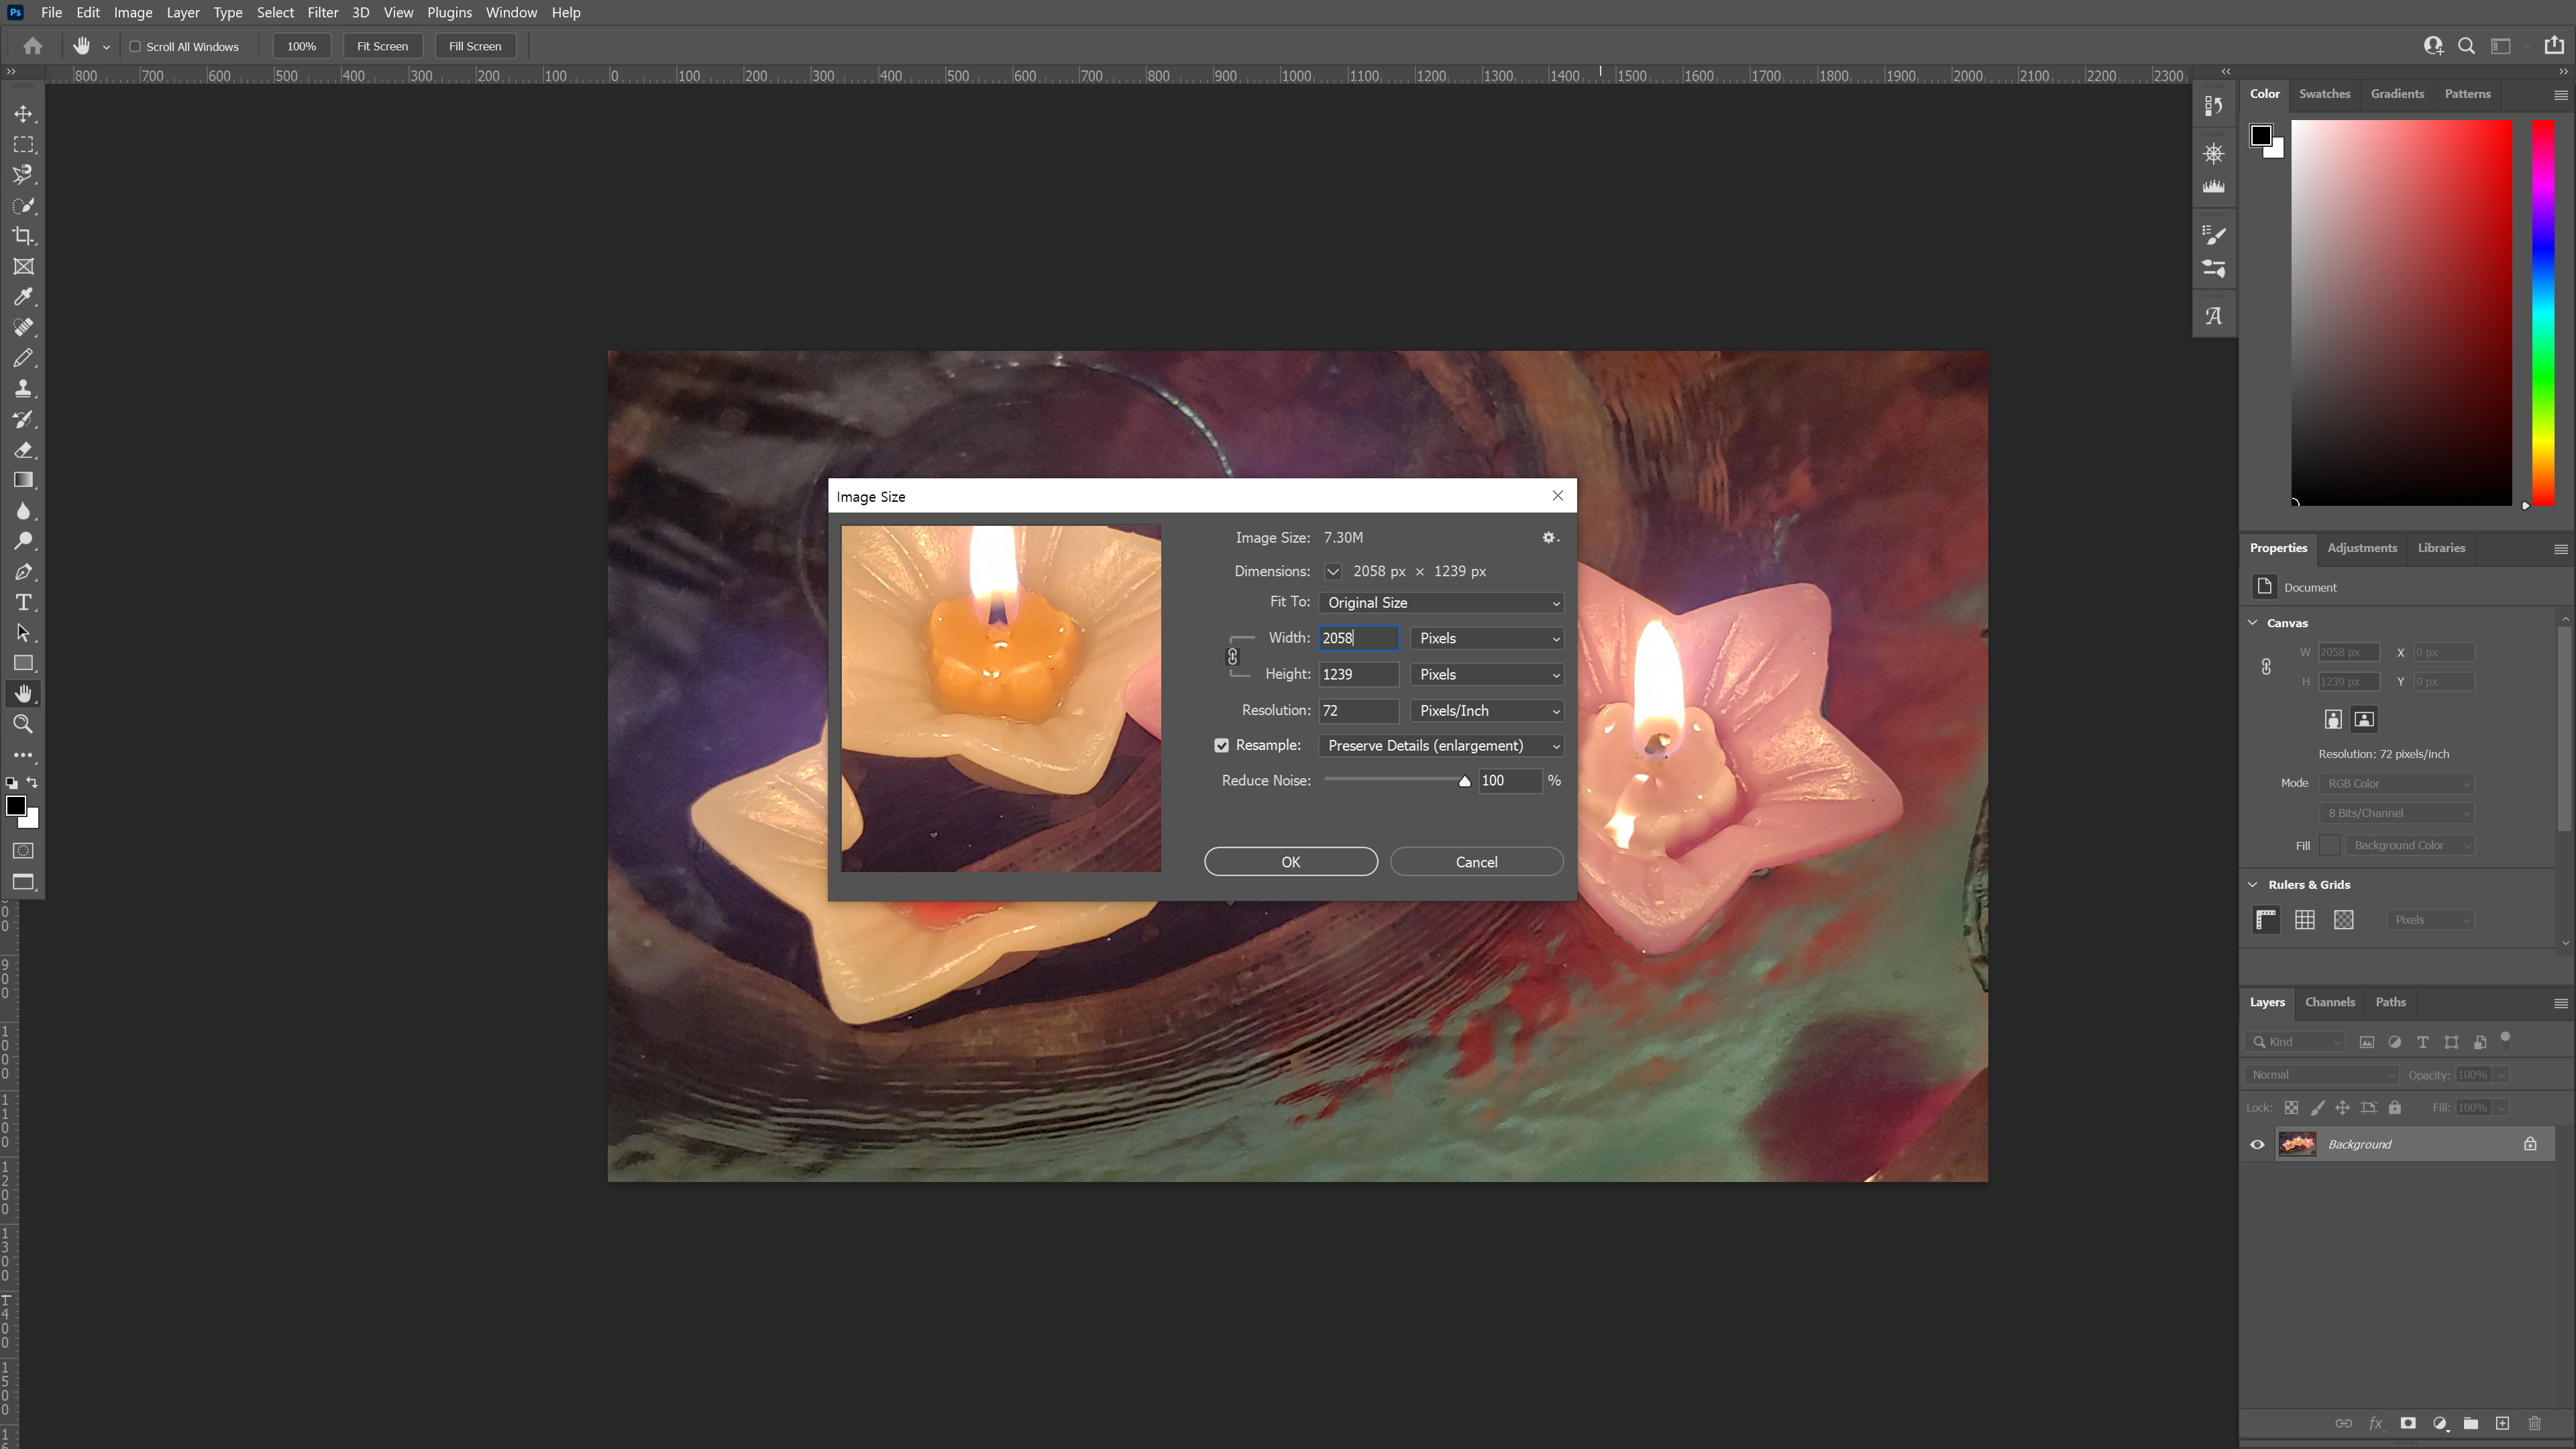Image resolution: width=2576 pixels, height=1449 pixels.
Task: Enable Scroll All Windows checkbox
Action: pos(135,46)
